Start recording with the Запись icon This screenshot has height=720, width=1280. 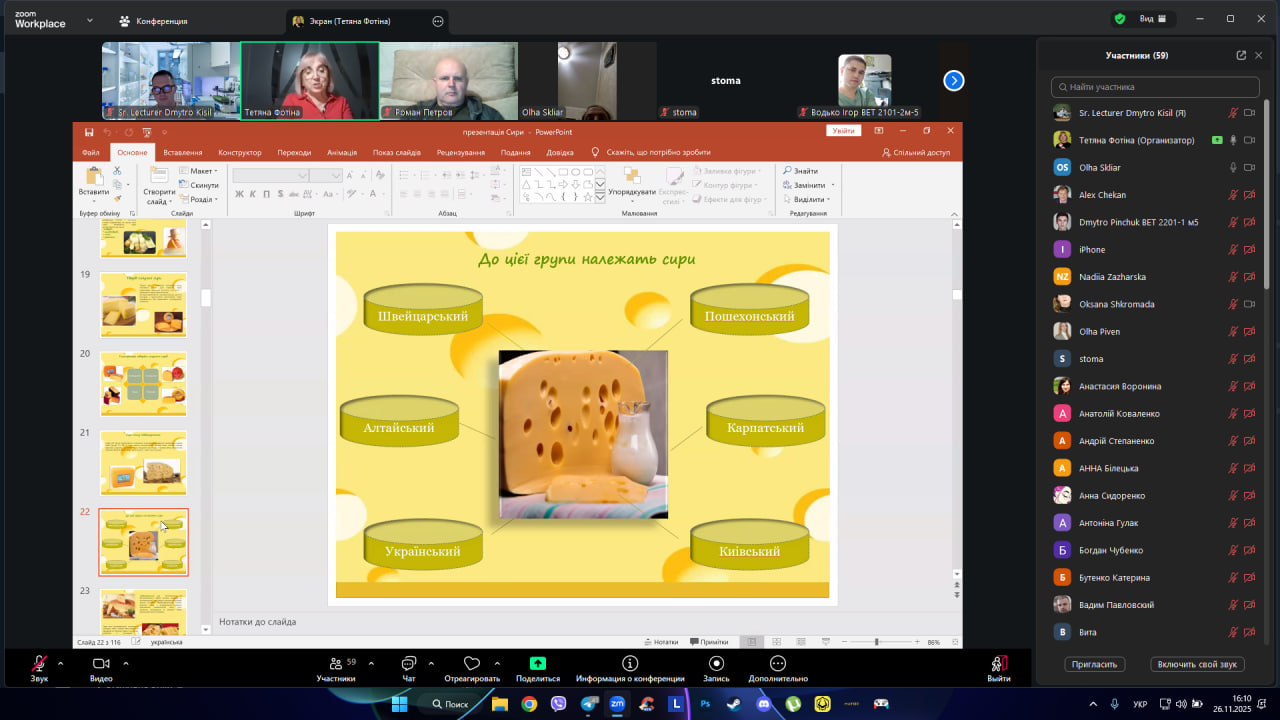716,664
